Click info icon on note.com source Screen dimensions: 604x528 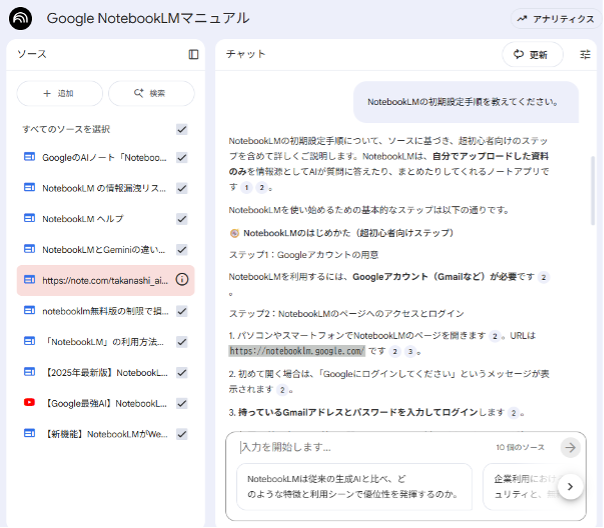[182, 280]
